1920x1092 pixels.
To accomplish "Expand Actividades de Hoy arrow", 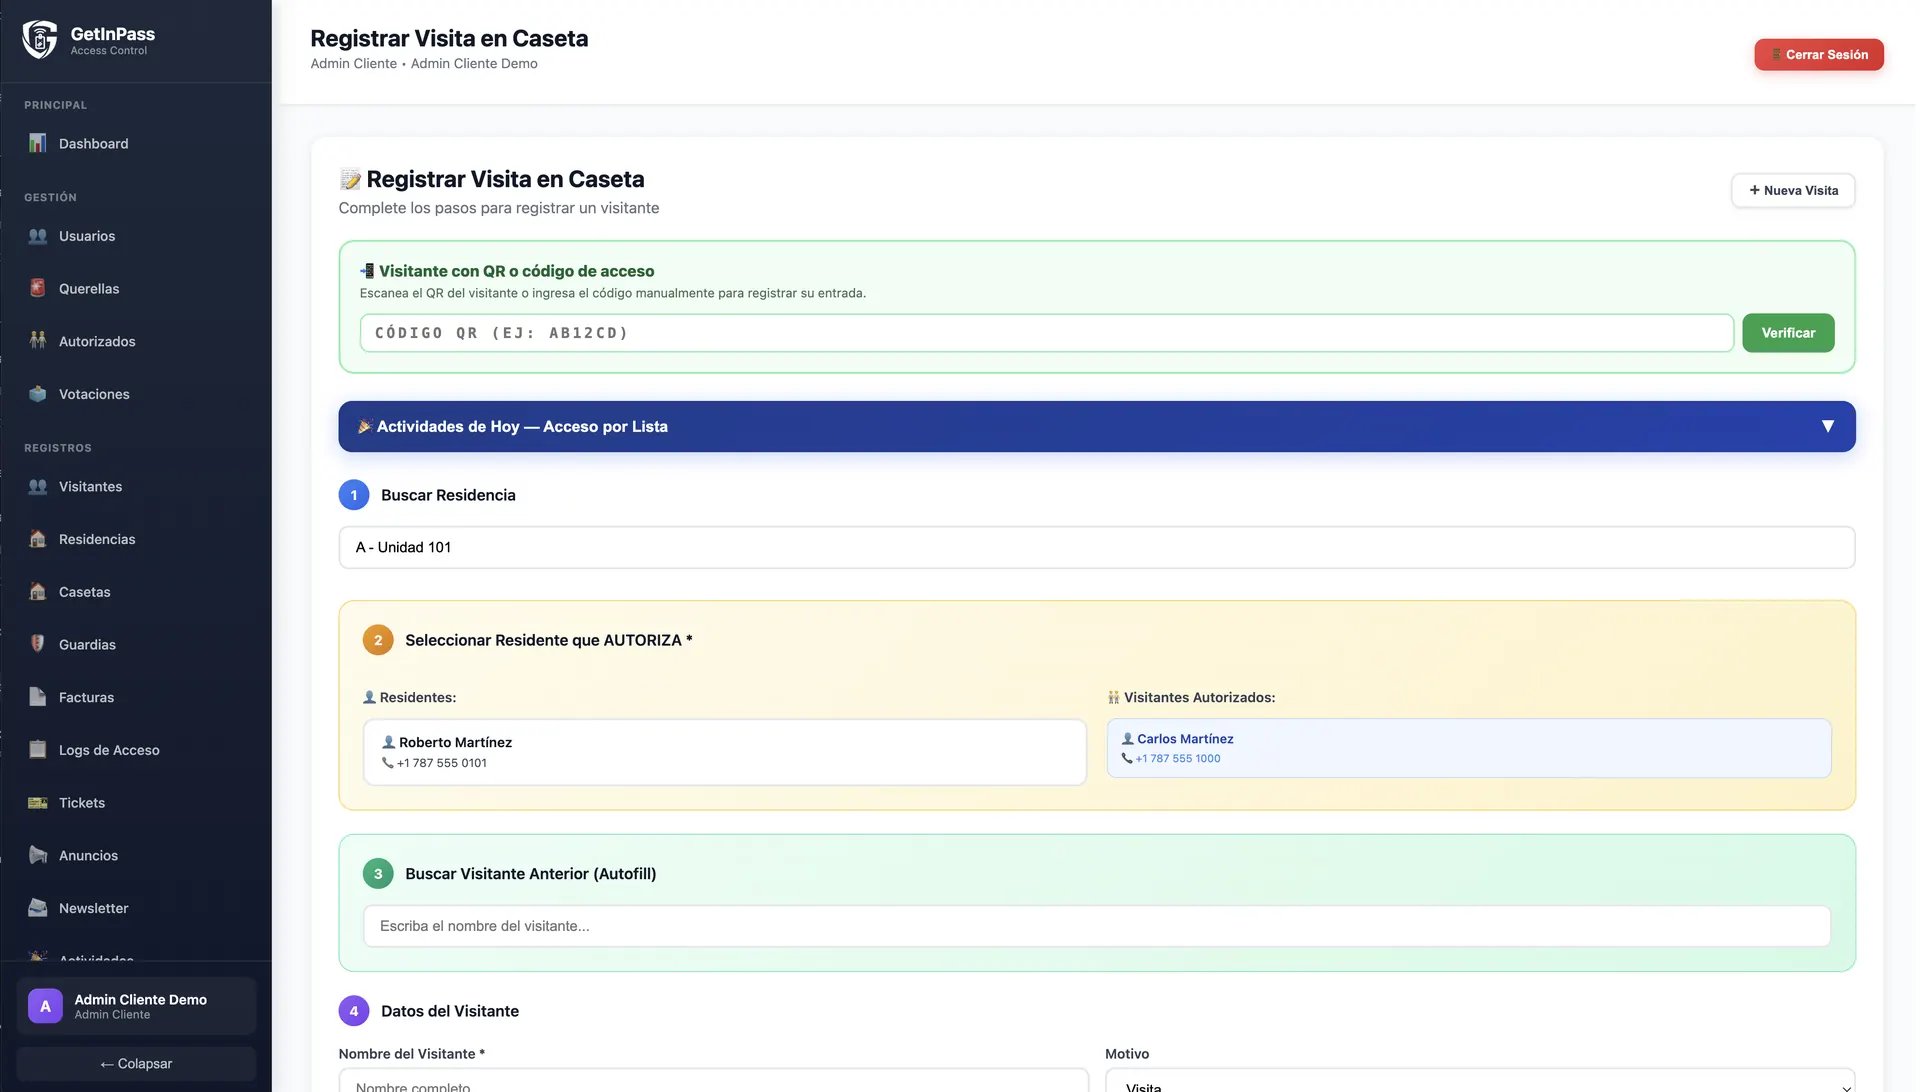I will 1827,426.
